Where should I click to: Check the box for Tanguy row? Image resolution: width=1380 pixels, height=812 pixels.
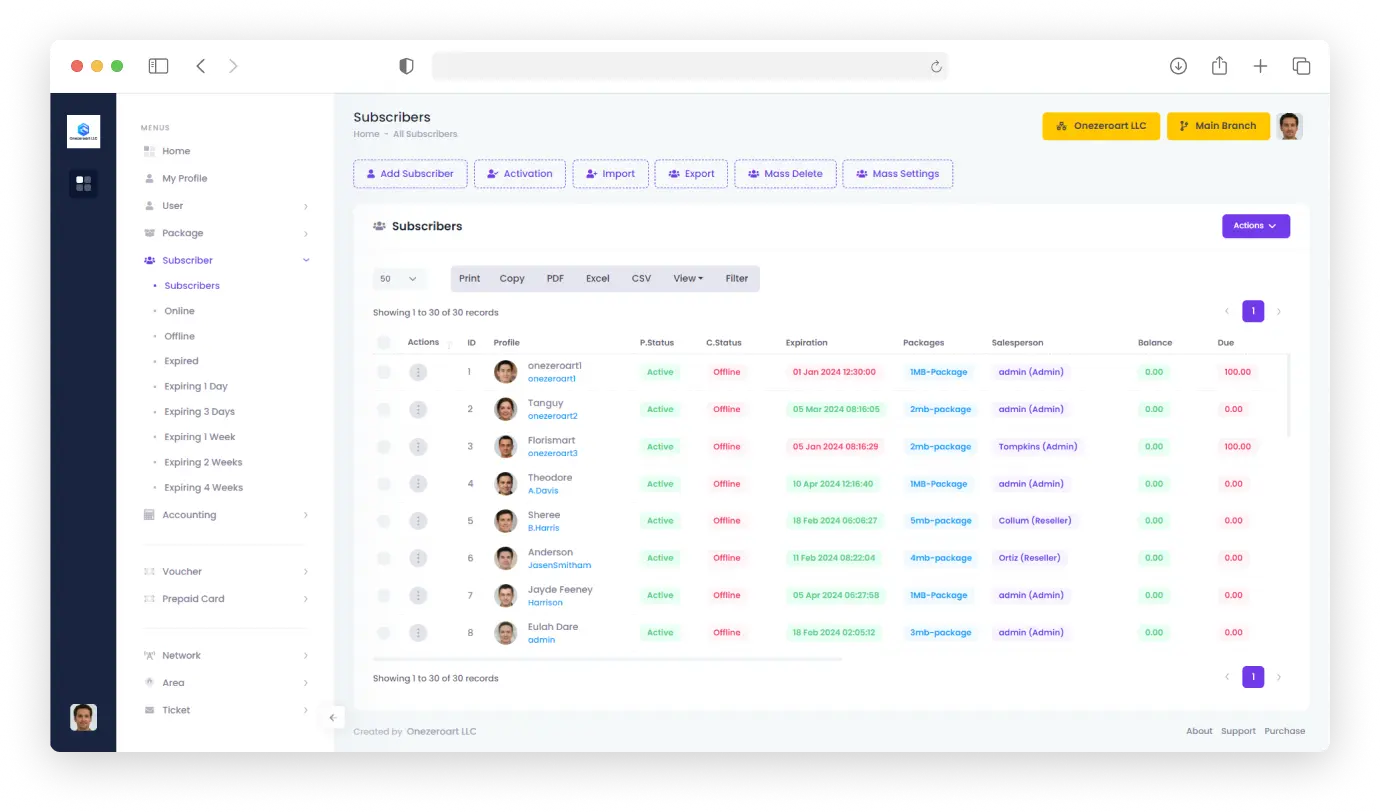pyautogui.click(x=383, y=409)
